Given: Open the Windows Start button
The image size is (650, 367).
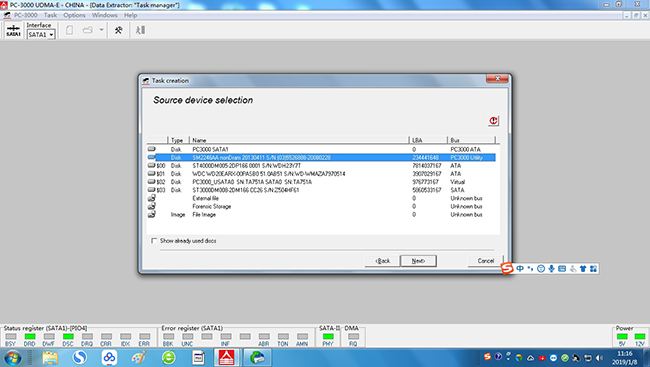Looking at the screenshot, I should (12, 357).
